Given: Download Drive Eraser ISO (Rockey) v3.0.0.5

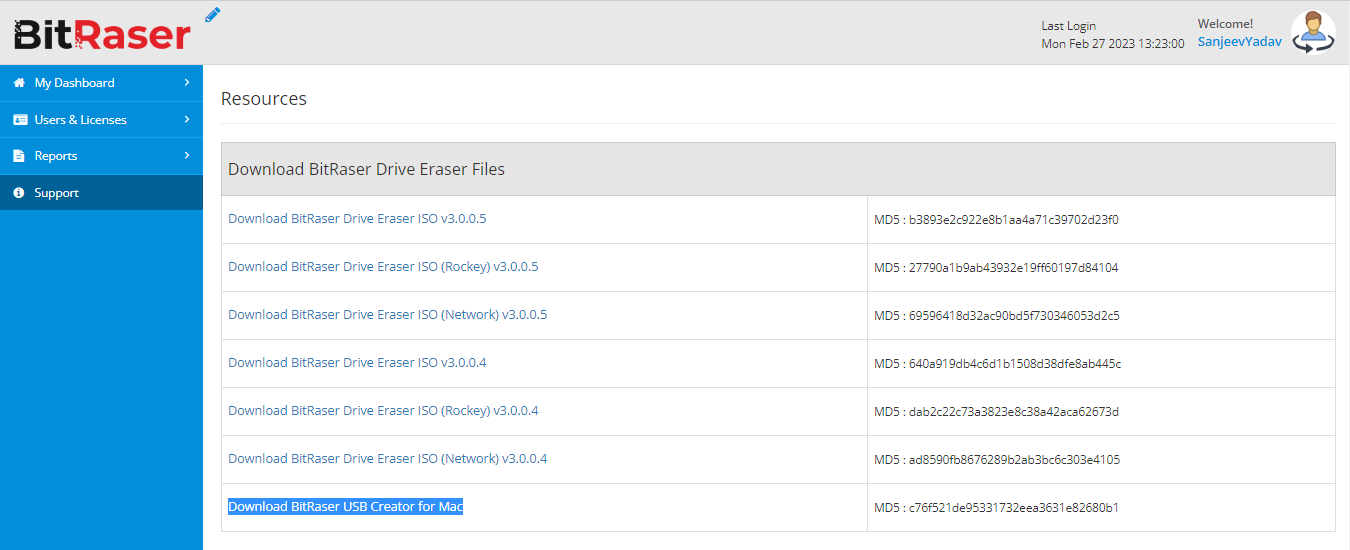Looking at the screenshot, I should [383, 266].
